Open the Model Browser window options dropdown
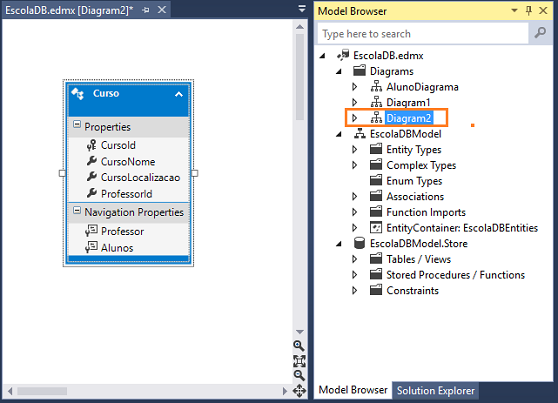558x403 pixels. pyautogui.click(x=514, y=11)
